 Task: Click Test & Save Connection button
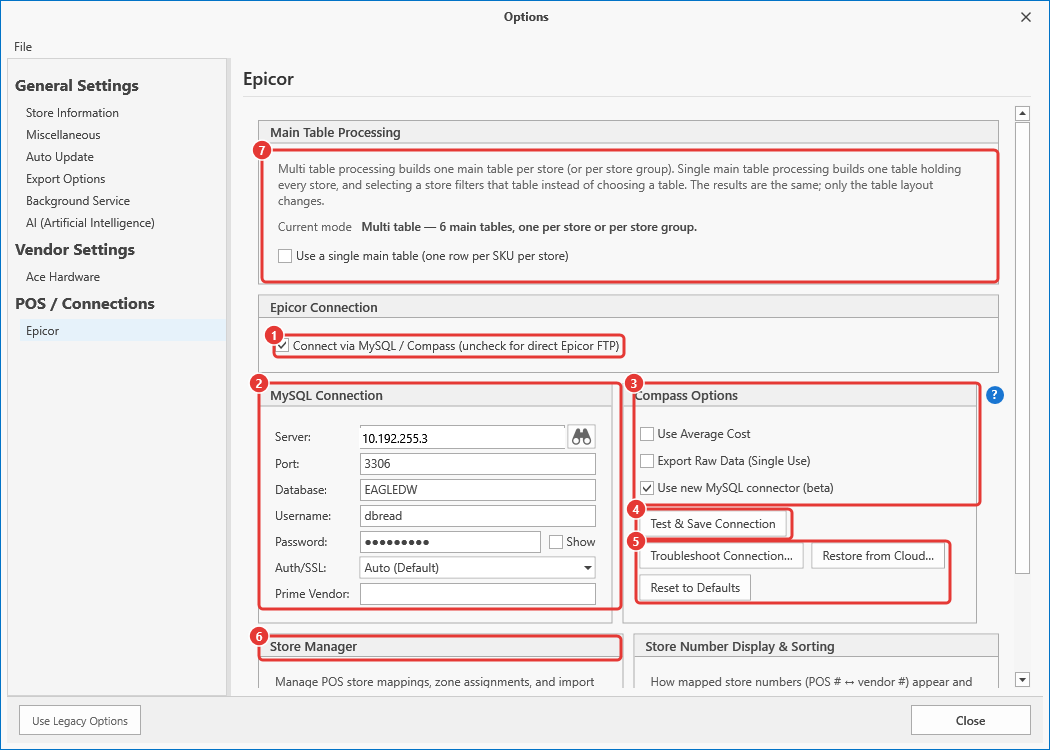pyautogui.click(x=712, y=524)
